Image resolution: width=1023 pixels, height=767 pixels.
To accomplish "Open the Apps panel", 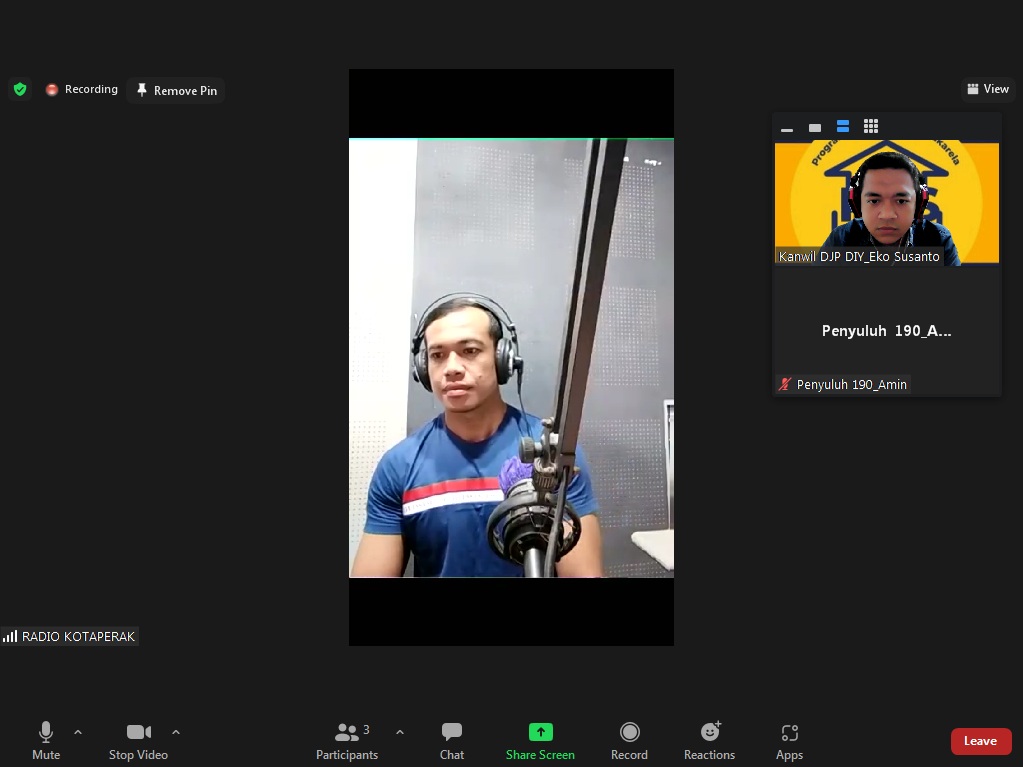I will tap(789, 741).
